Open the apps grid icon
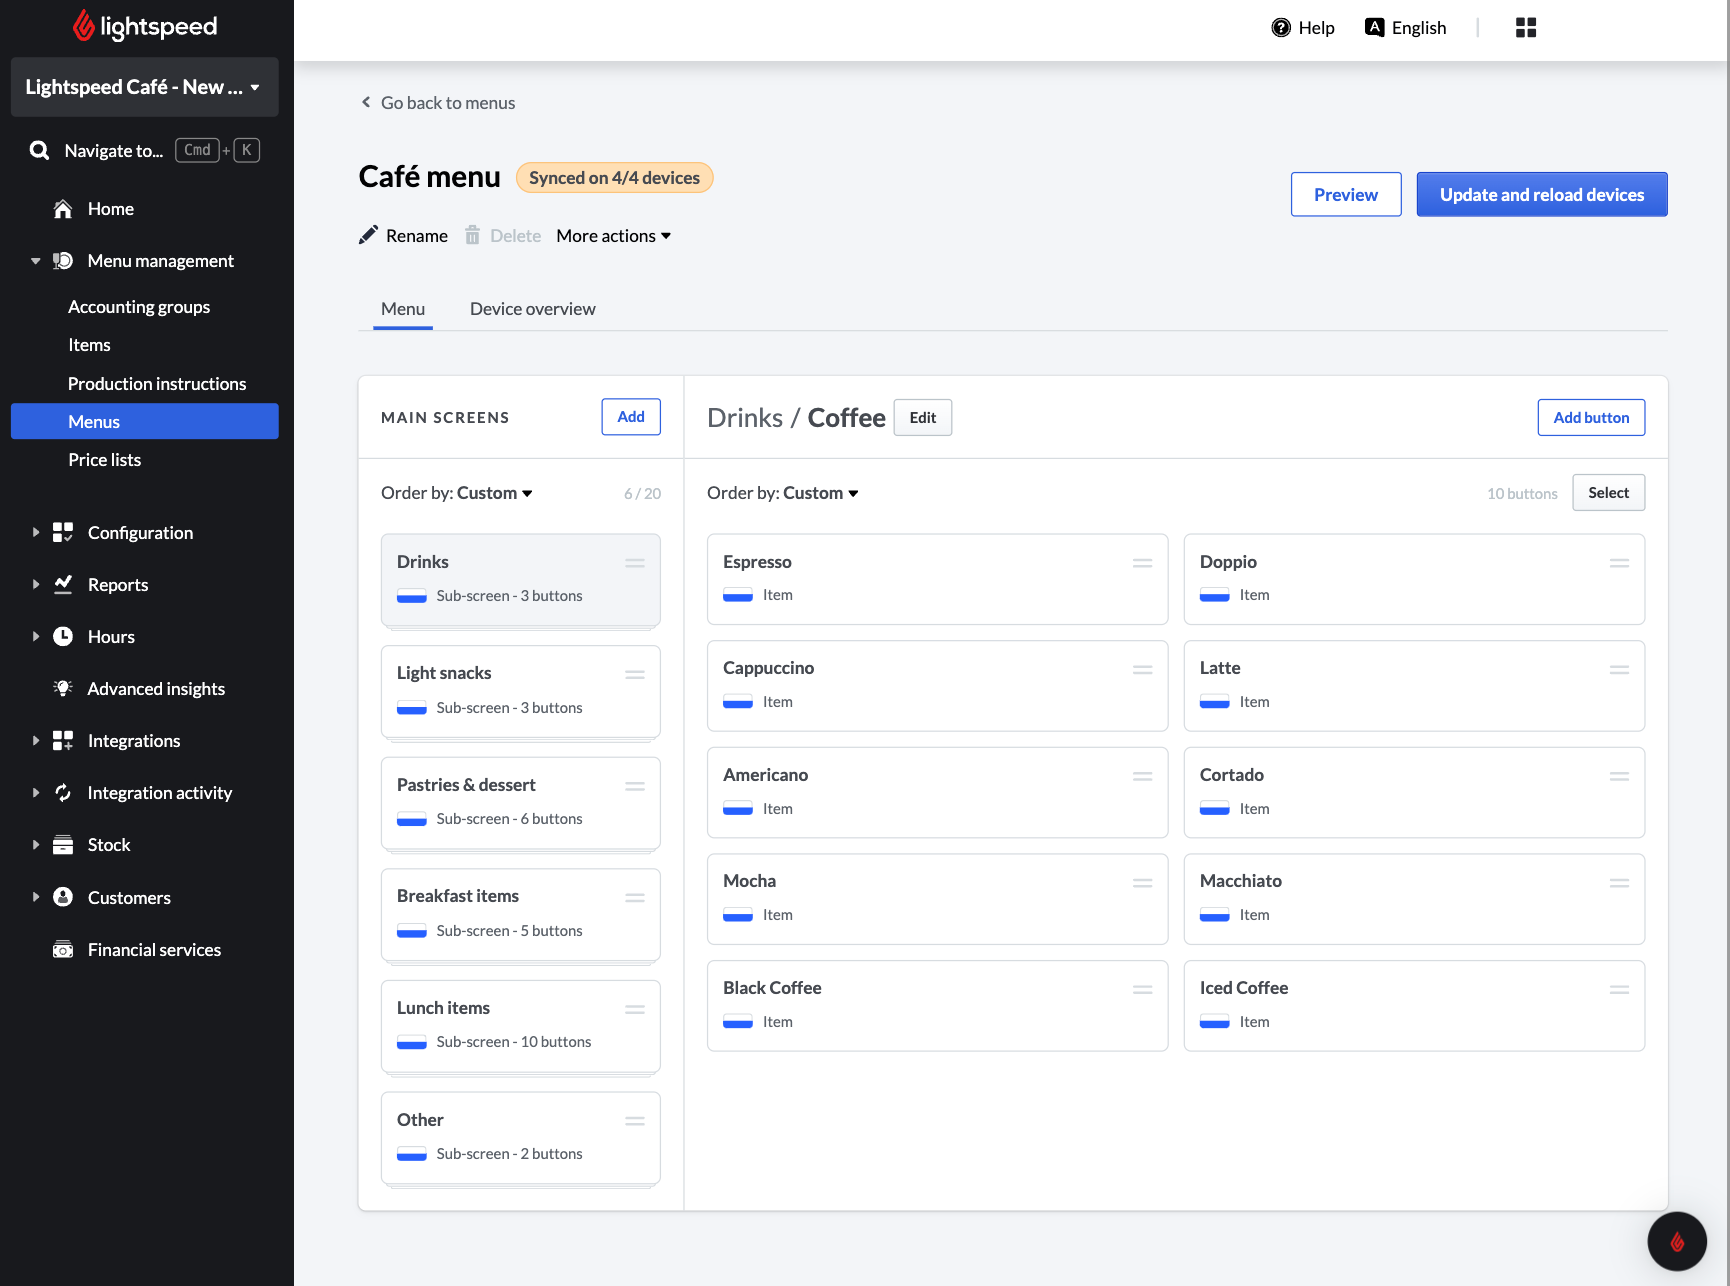This screenshot has height=1286, width=1730. pyautogui.click(x=1525, y=28)
